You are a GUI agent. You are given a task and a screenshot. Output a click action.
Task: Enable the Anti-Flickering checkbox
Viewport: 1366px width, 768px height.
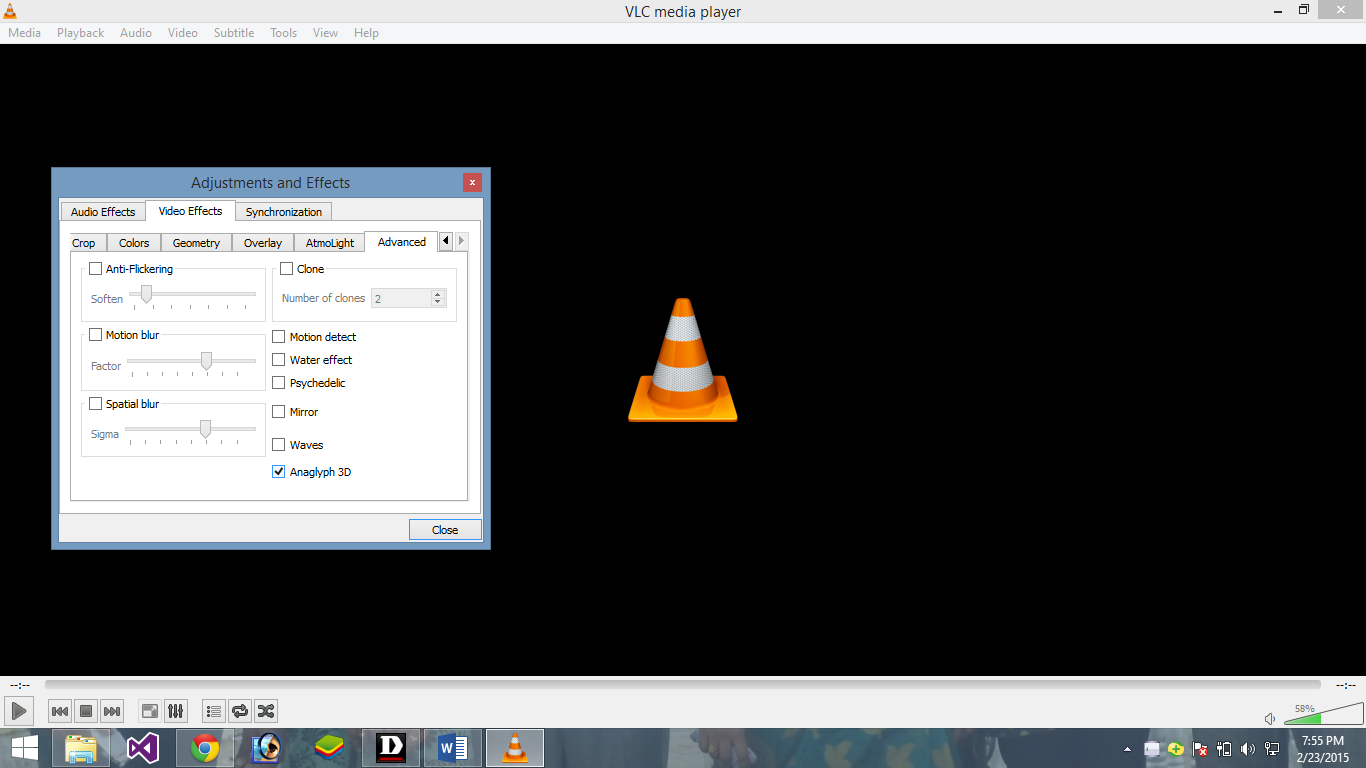coord(96,269)
